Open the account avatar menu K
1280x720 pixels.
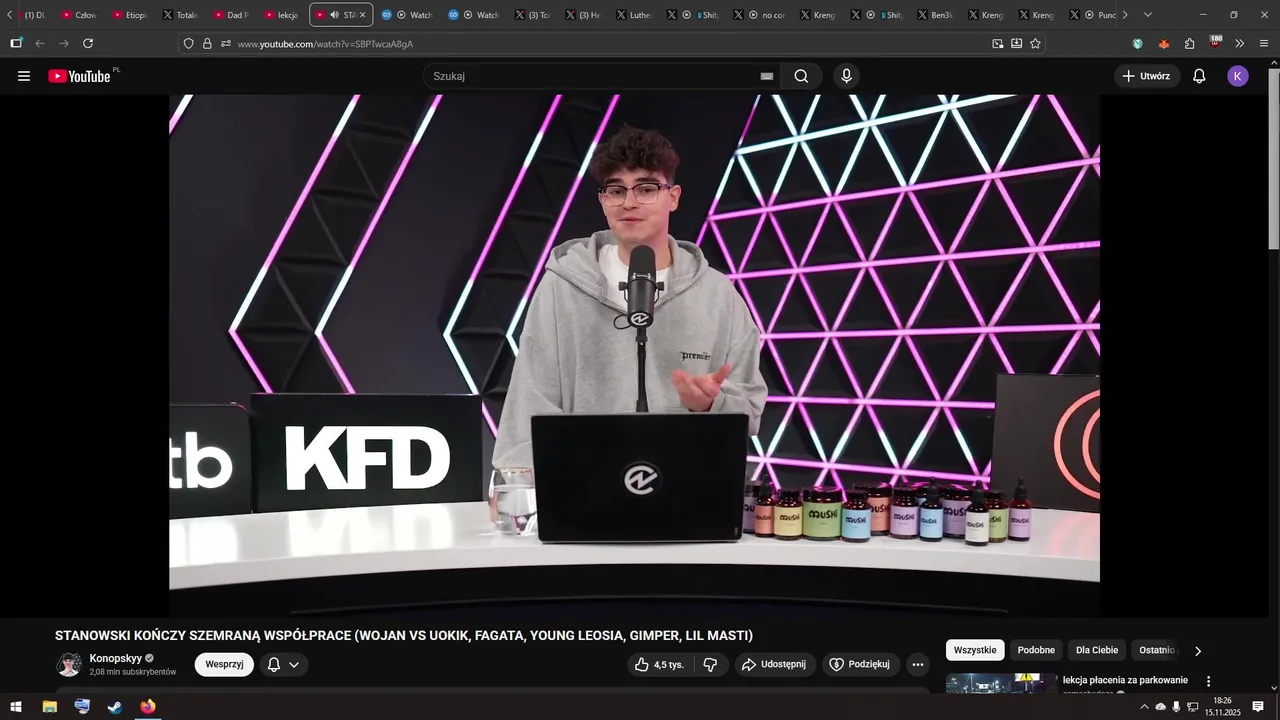pyautogui.click(x=1238, y=76)
